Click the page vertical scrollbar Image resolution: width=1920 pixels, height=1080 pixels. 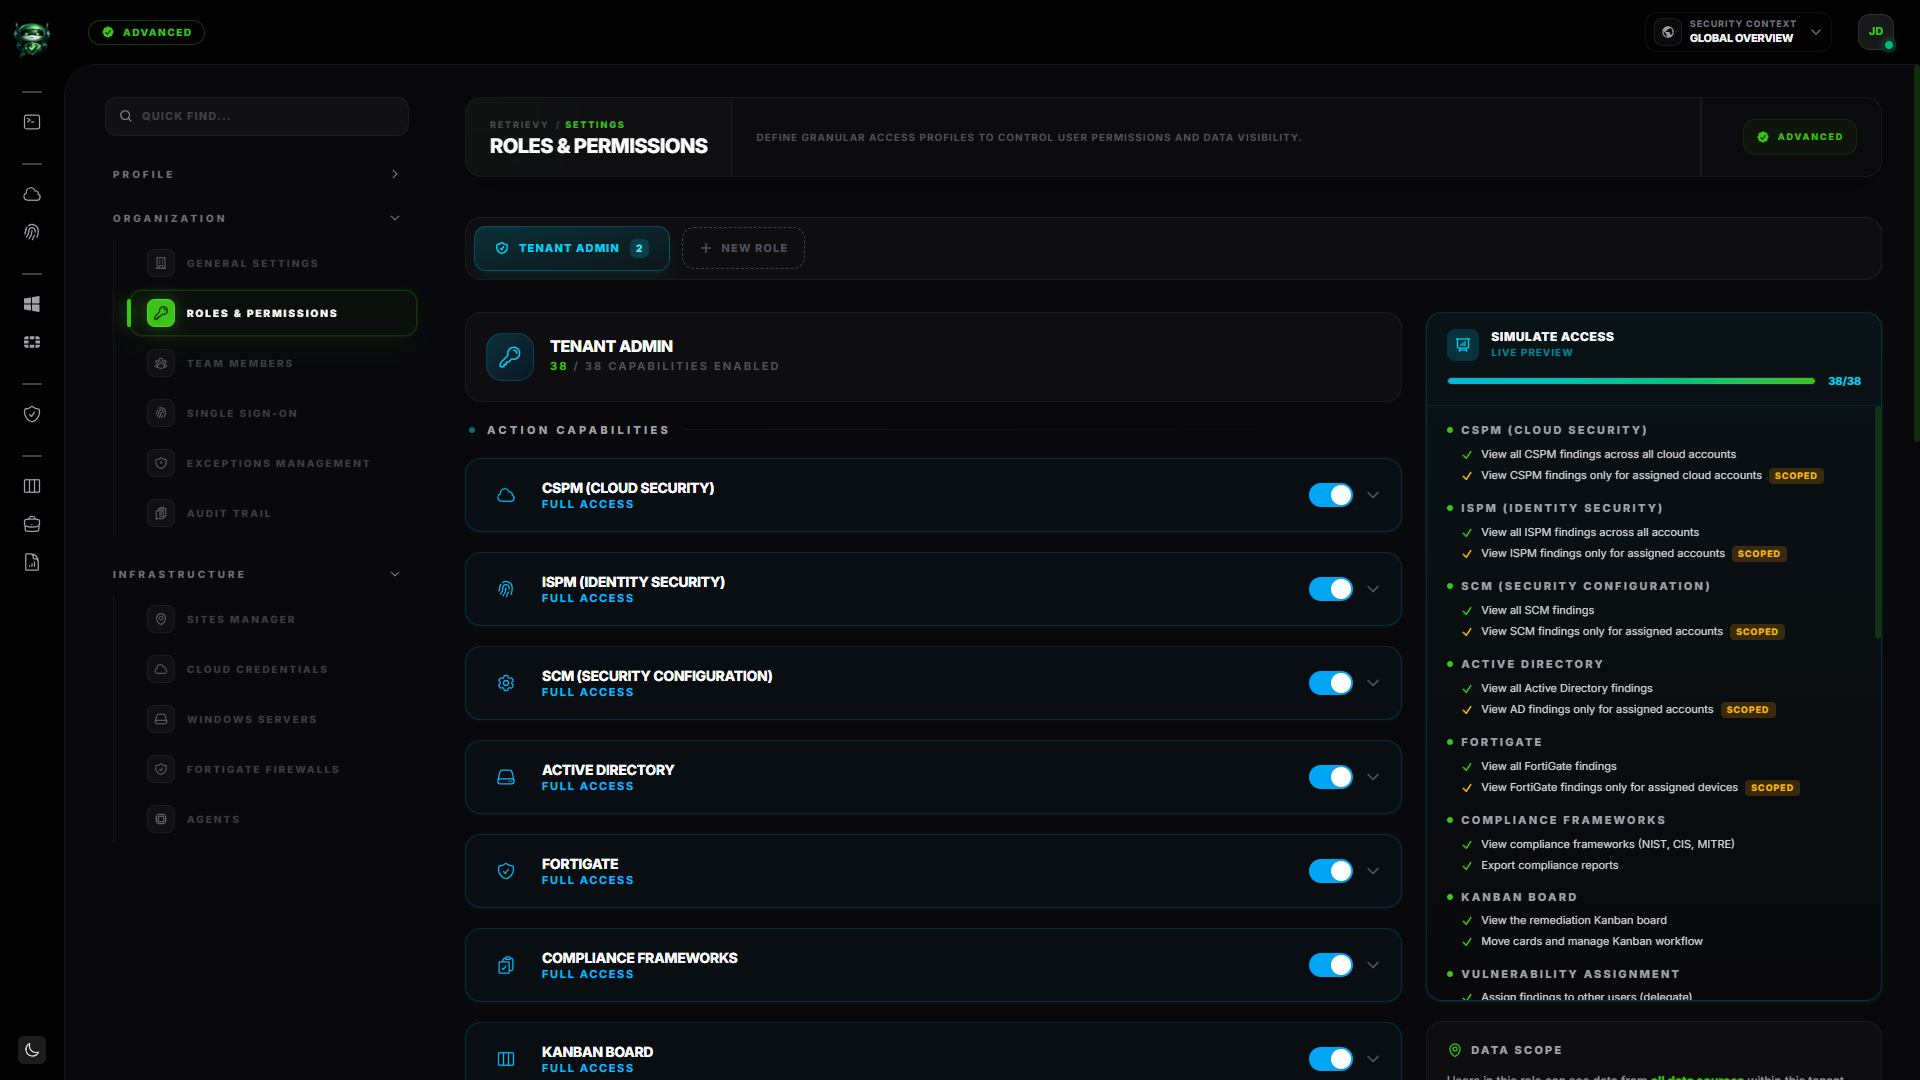click(1916, 254)
